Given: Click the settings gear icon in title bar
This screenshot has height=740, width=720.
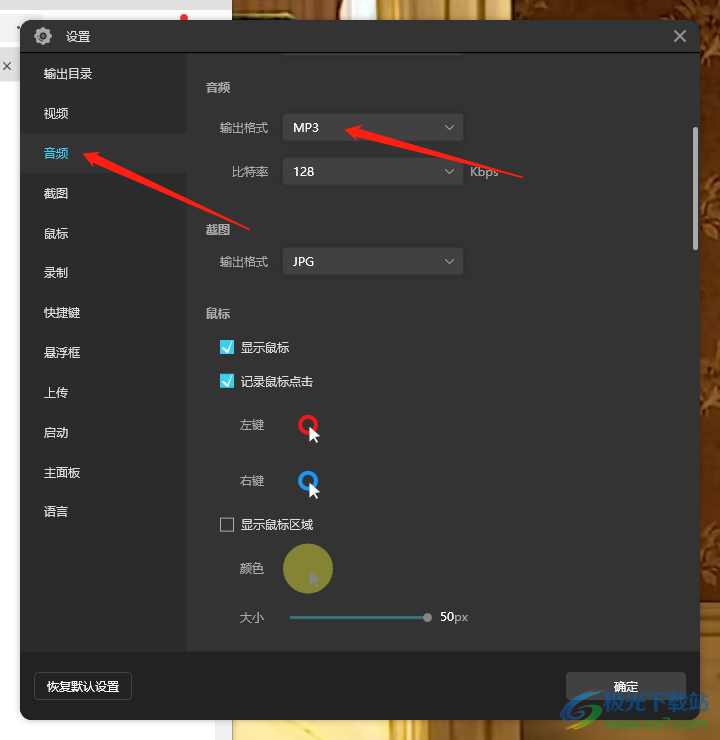Looking at the screenshot, I should click(x=43, y=36).
